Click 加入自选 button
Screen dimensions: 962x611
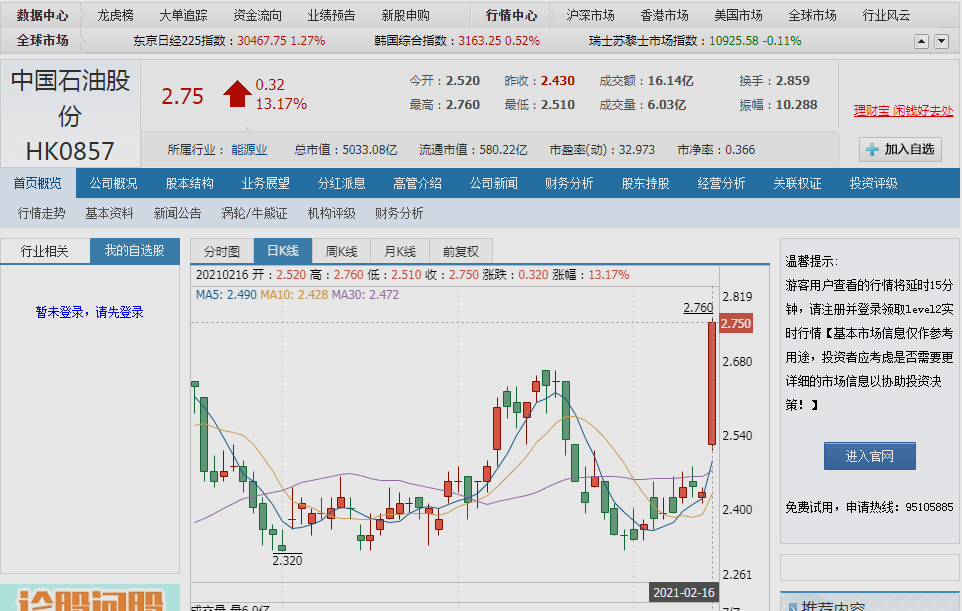tap(900, 150)
